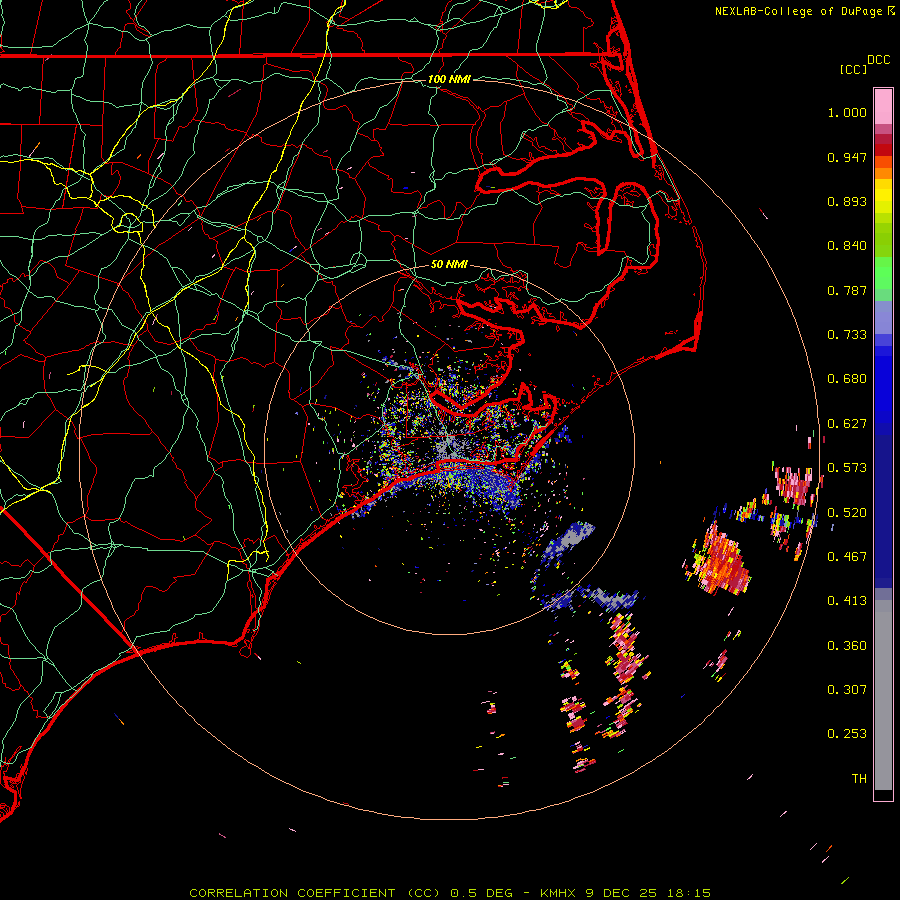The image size is (900, 900).
Task: Click the 0.467 scale value
Action: tap(847, 557)
